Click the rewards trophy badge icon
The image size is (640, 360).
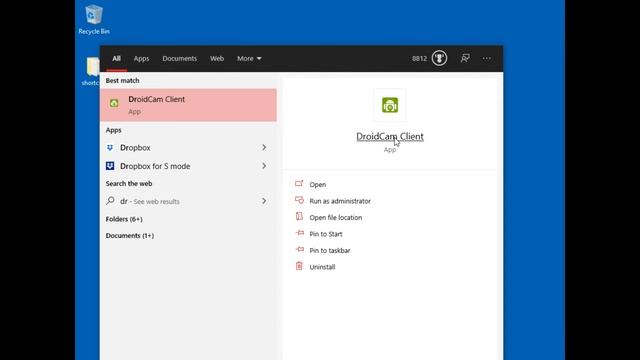(x=439, y=58)
